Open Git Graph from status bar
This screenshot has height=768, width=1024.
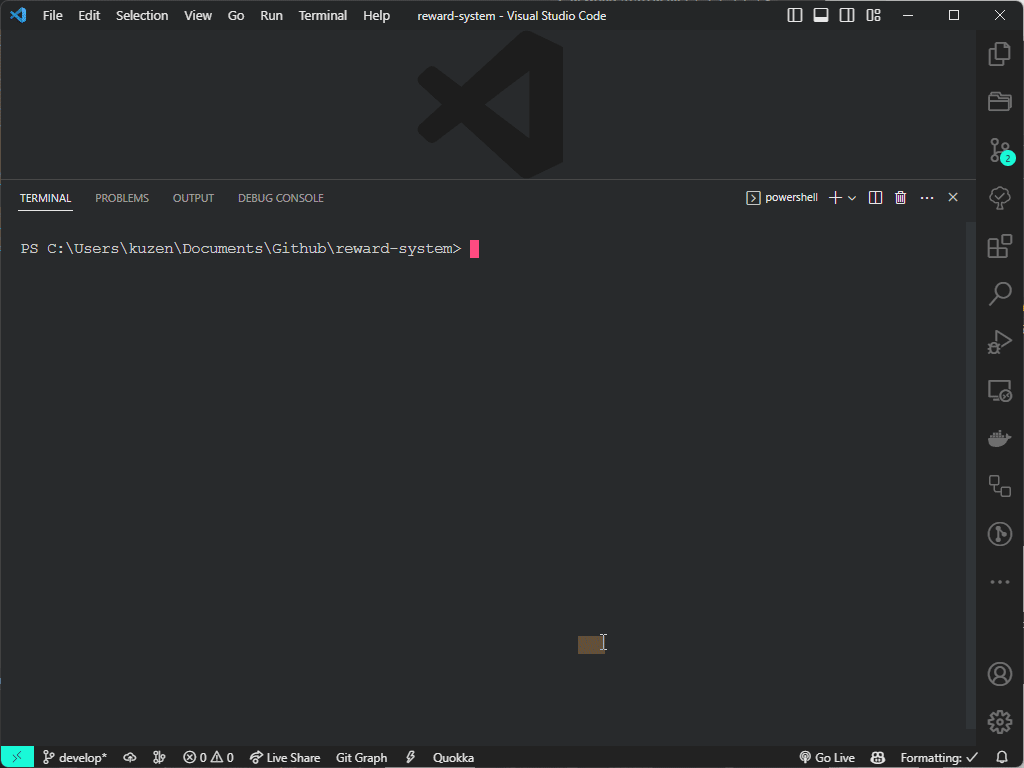coord(361,758)
